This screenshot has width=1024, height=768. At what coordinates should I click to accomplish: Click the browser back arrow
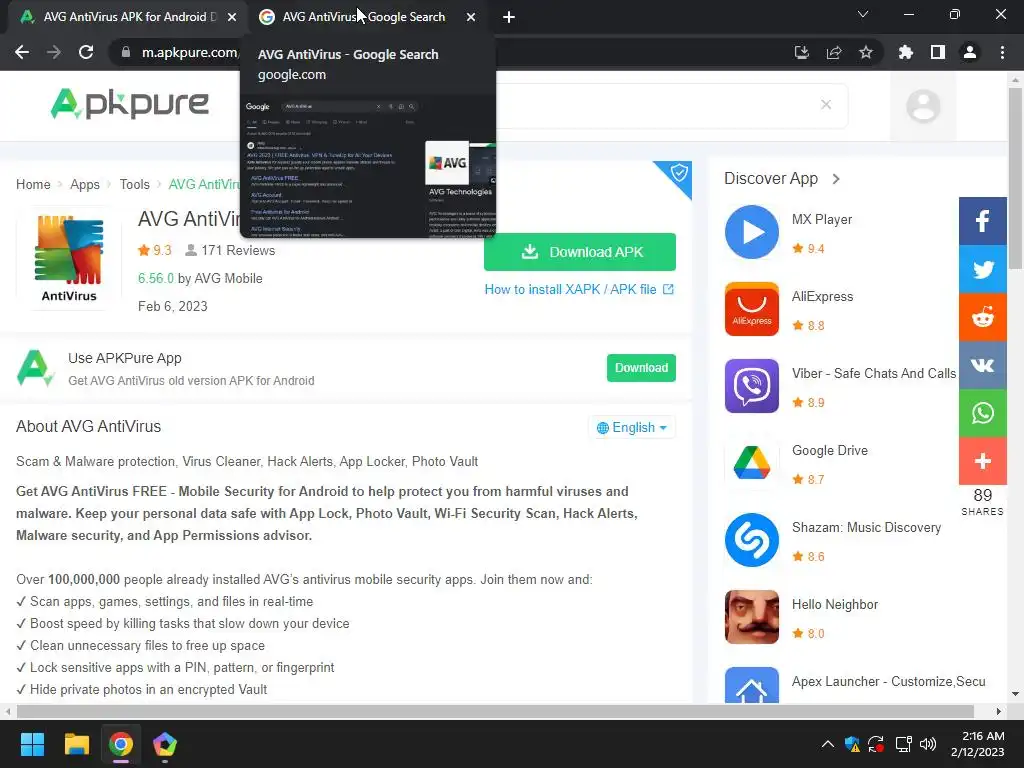tap(22, 52)
